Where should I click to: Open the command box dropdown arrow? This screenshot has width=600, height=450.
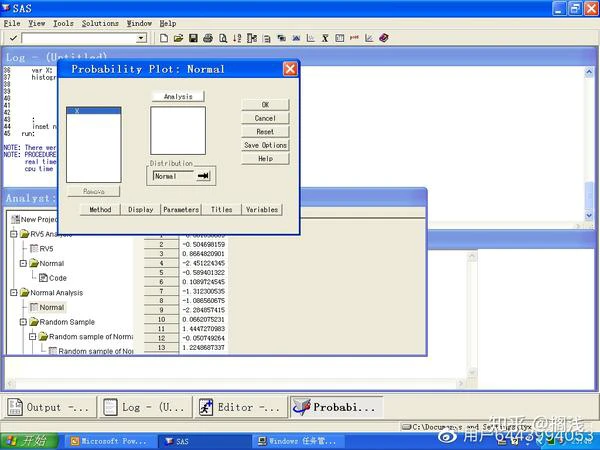[141, 38]
